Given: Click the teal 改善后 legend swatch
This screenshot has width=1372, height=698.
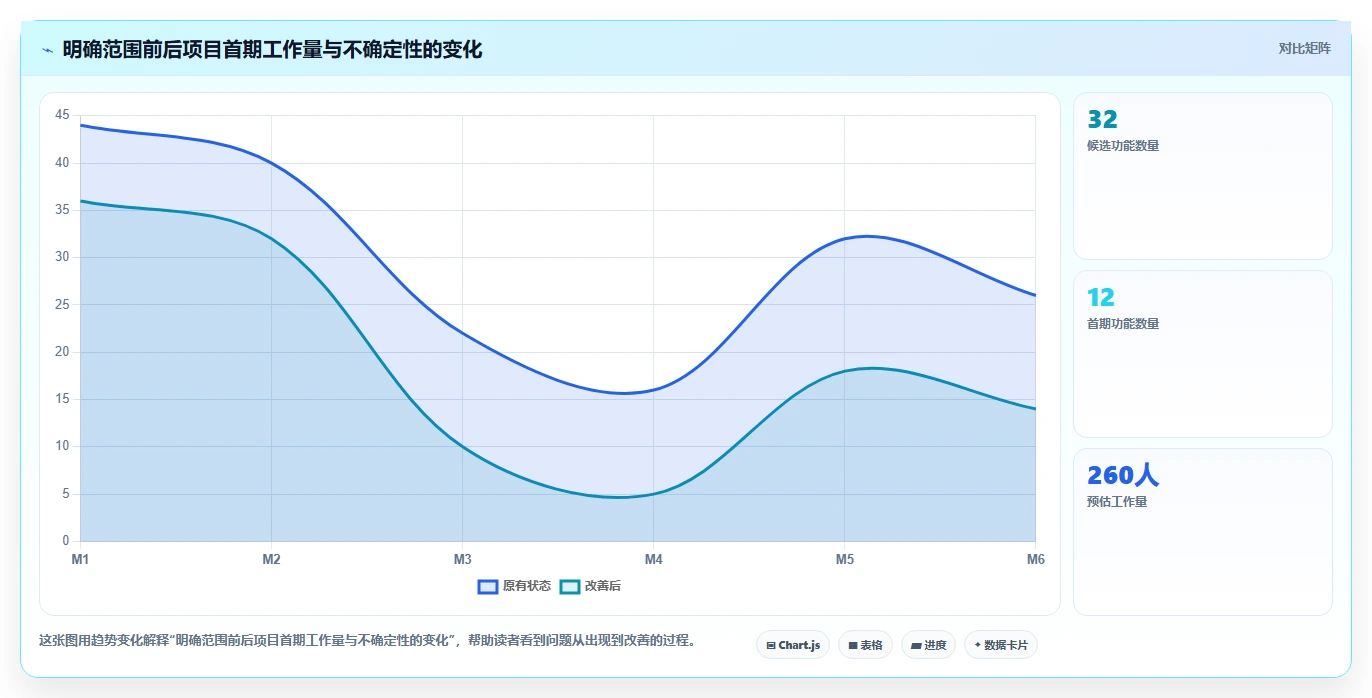Looking at the screenshot, I should pos(569,586).
